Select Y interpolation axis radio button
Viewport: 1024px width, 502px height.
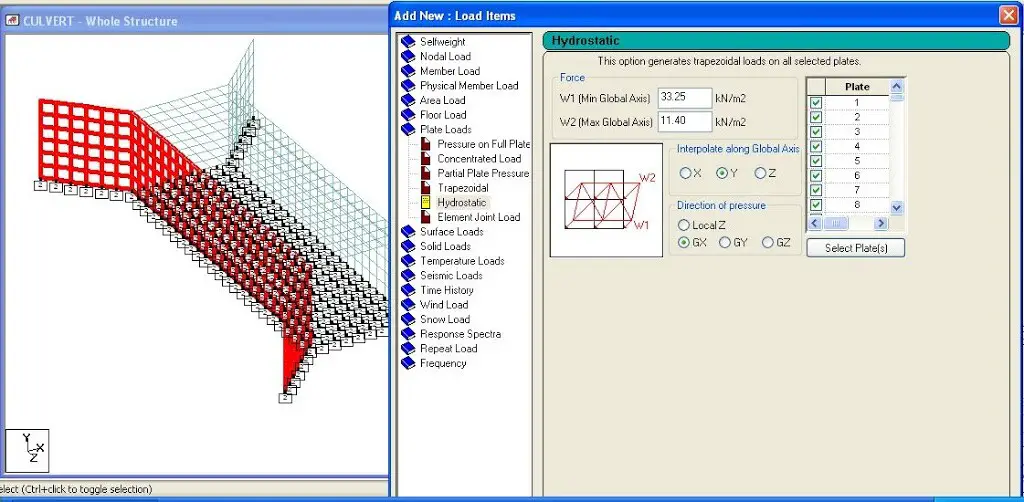pos(722,173)
